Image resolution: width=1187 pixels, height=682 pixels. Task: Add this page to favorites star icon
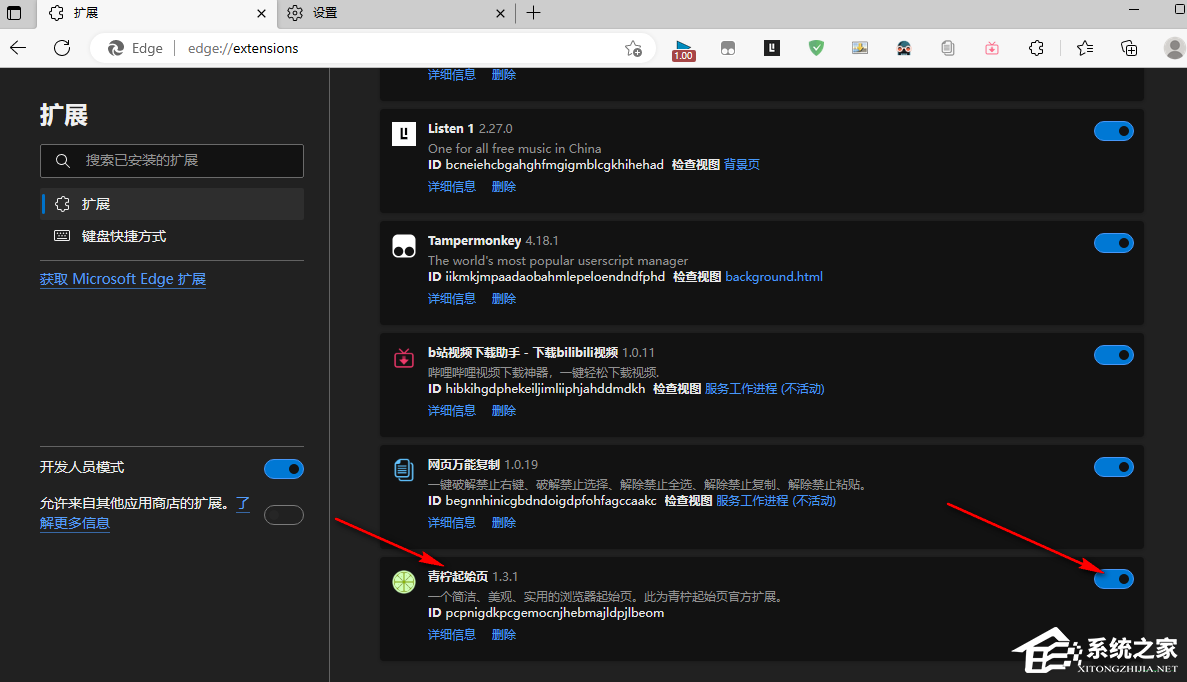pos(633,48)
